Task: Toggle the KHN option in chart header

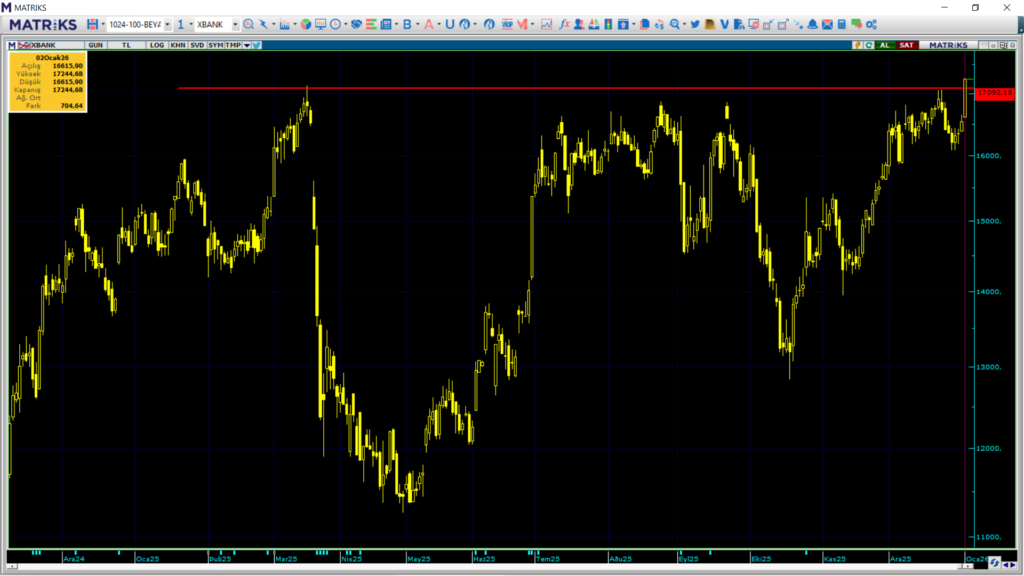Action: [x=178, y=45]
